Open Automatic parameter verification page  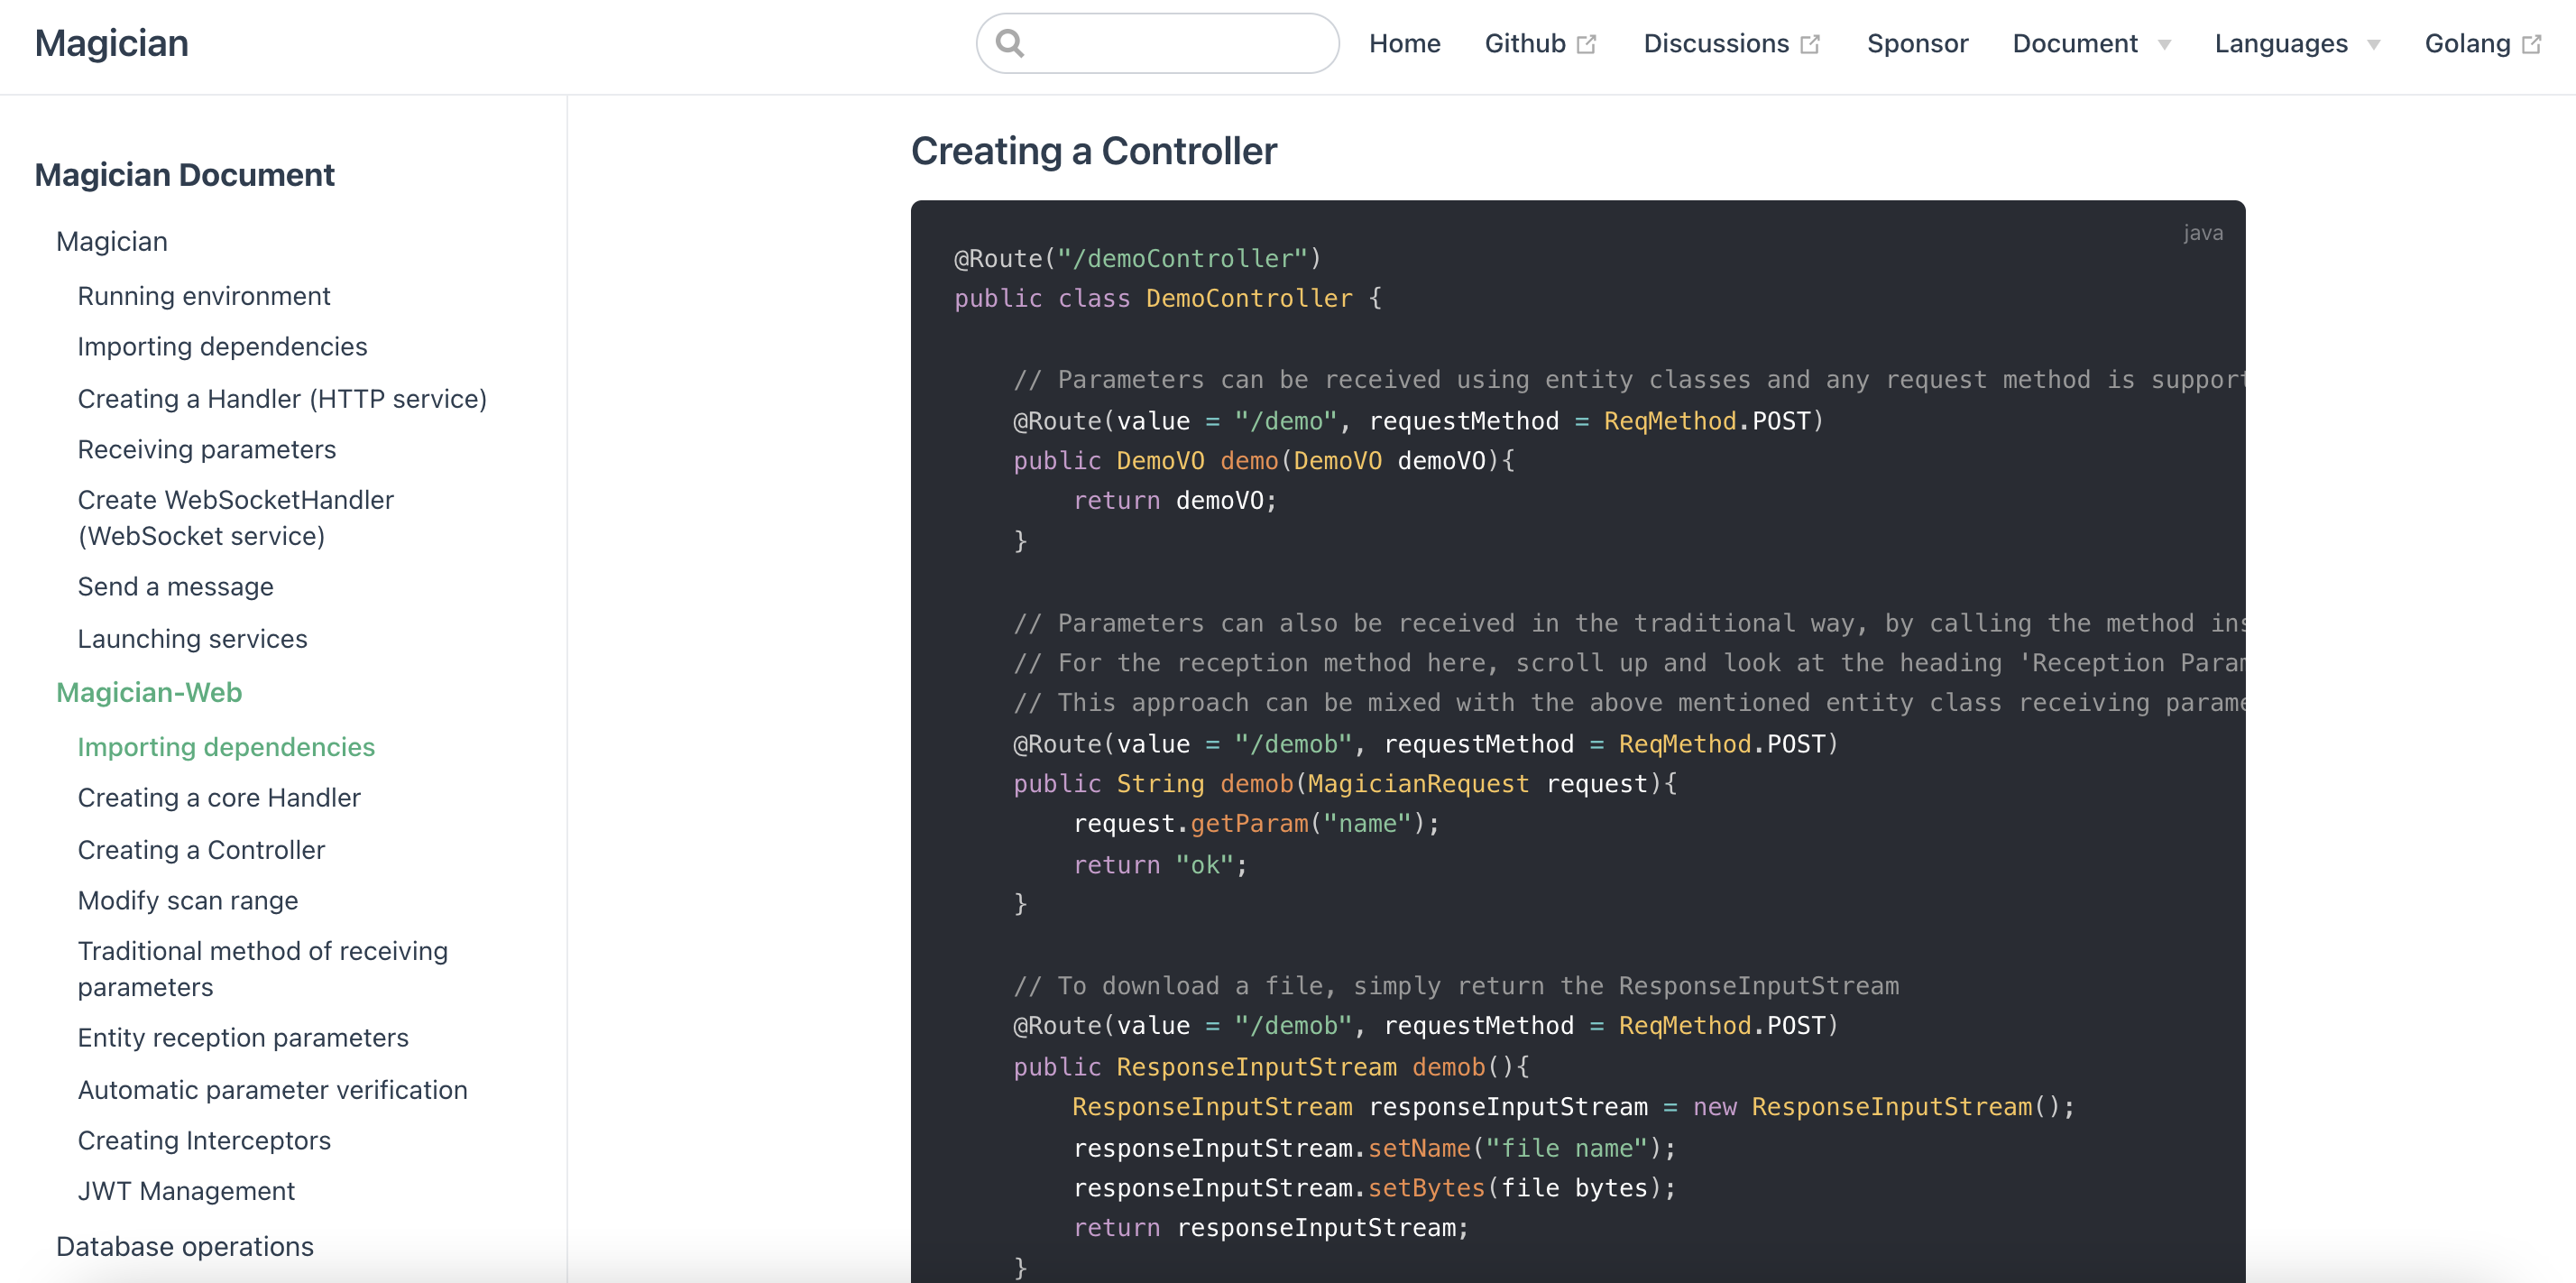[272, 1089]
